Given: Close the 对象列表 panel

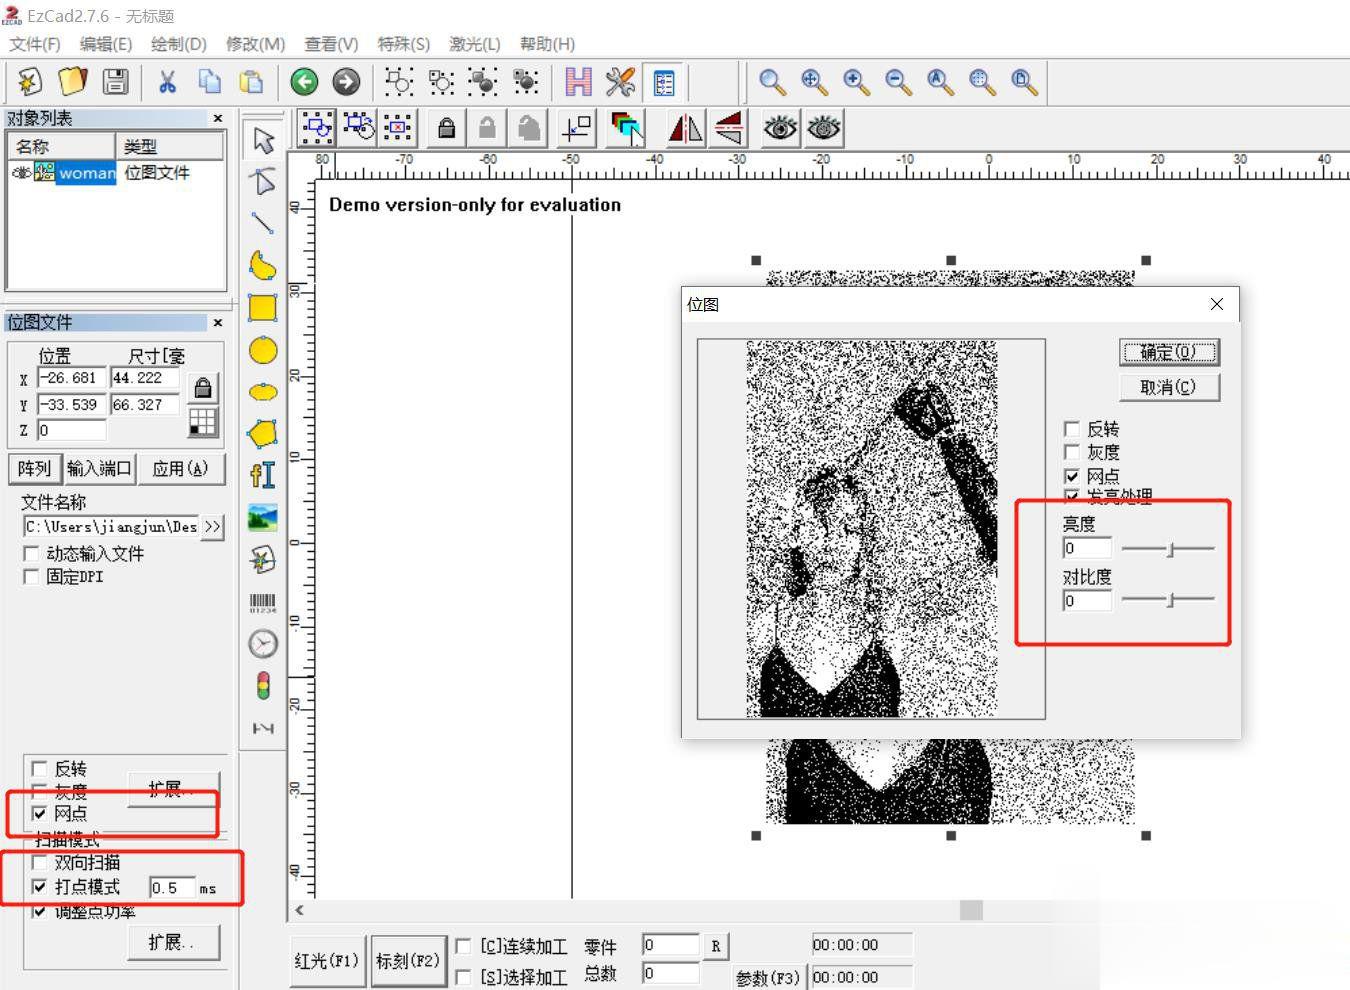Looking at the screenshot, I should 218,118.
